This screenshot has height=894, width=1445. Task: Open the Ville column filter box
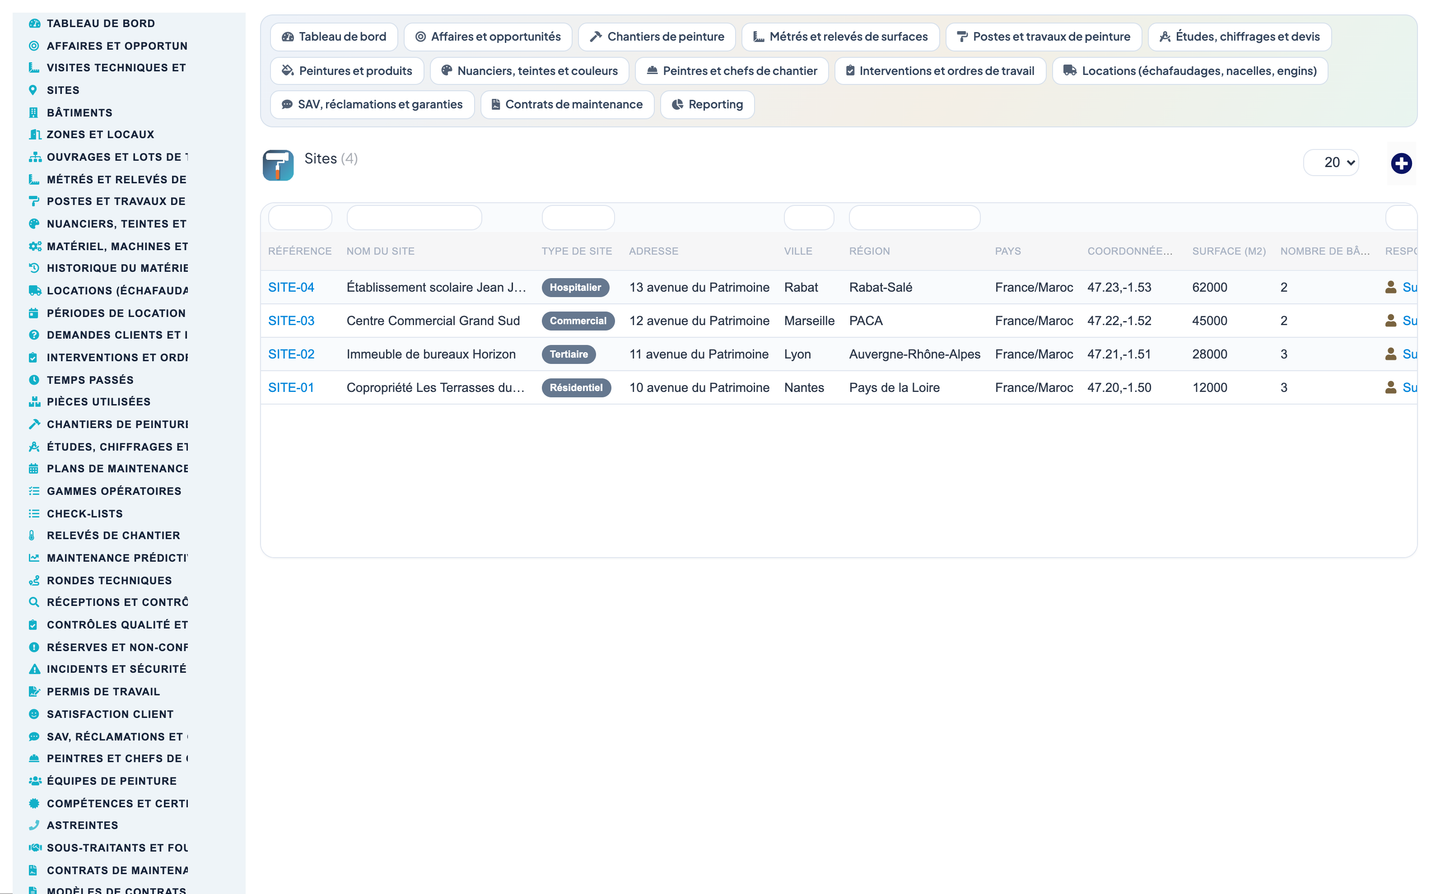tap(809, 217)
